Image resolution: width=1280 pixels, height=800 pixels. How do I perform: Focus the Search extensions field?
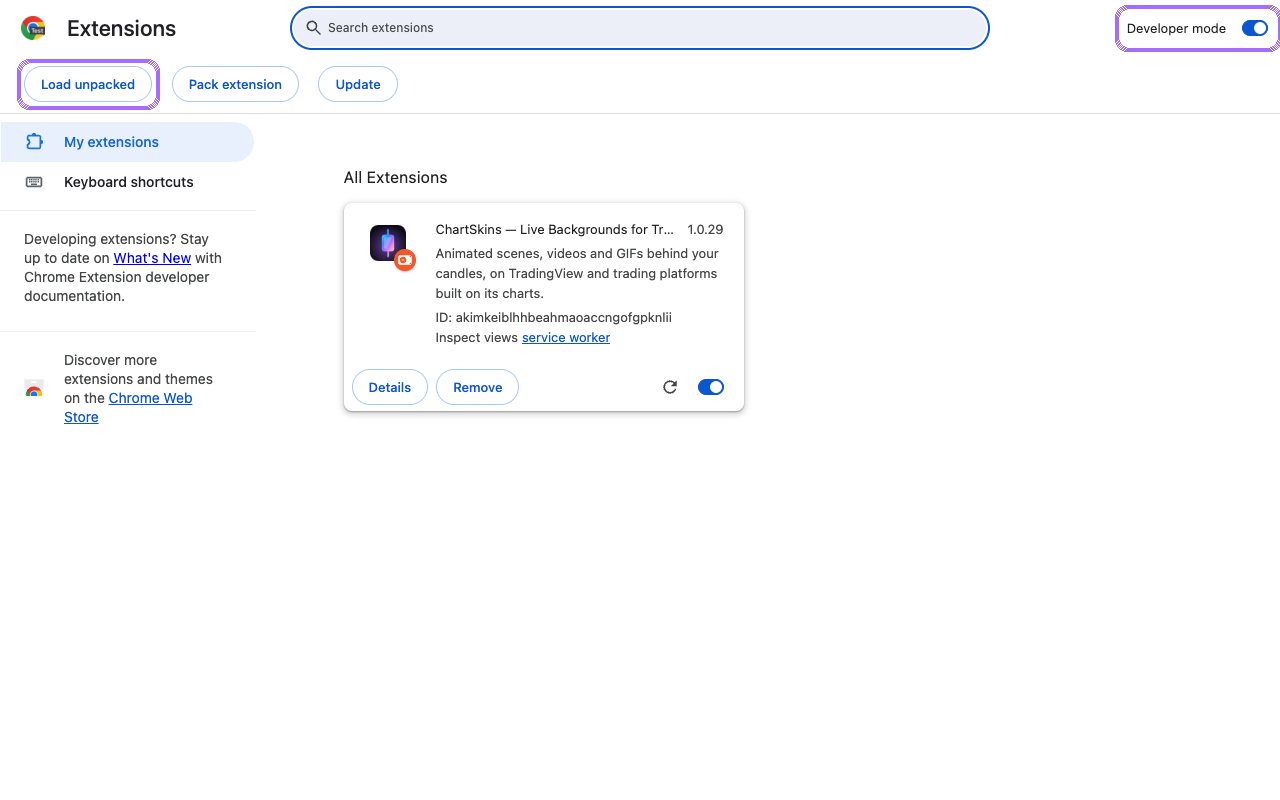click(640, 28)
